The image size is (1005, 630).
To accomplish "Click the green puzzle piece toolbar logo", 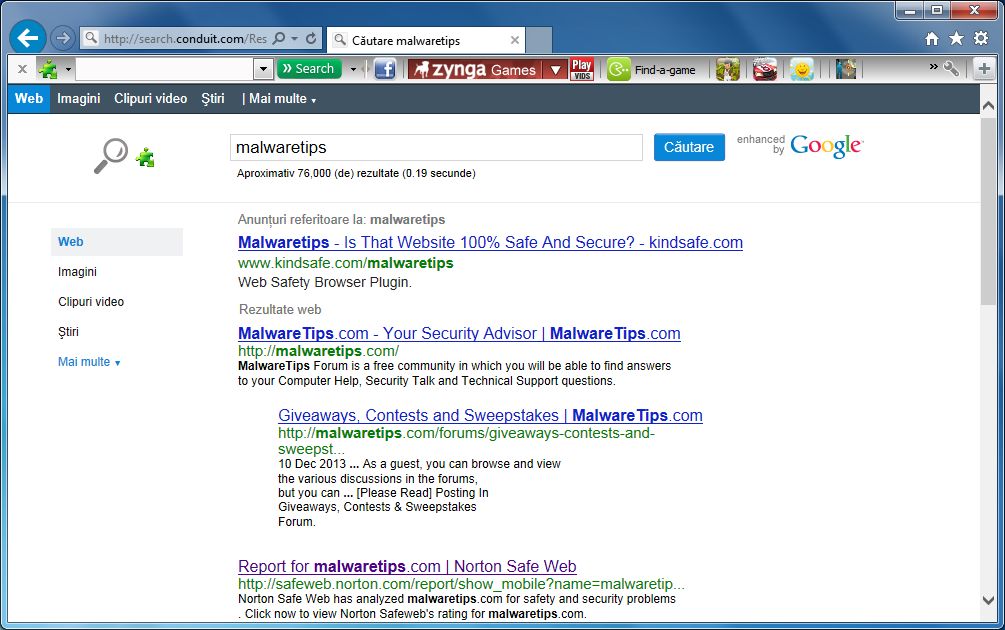I will point(47,69).
